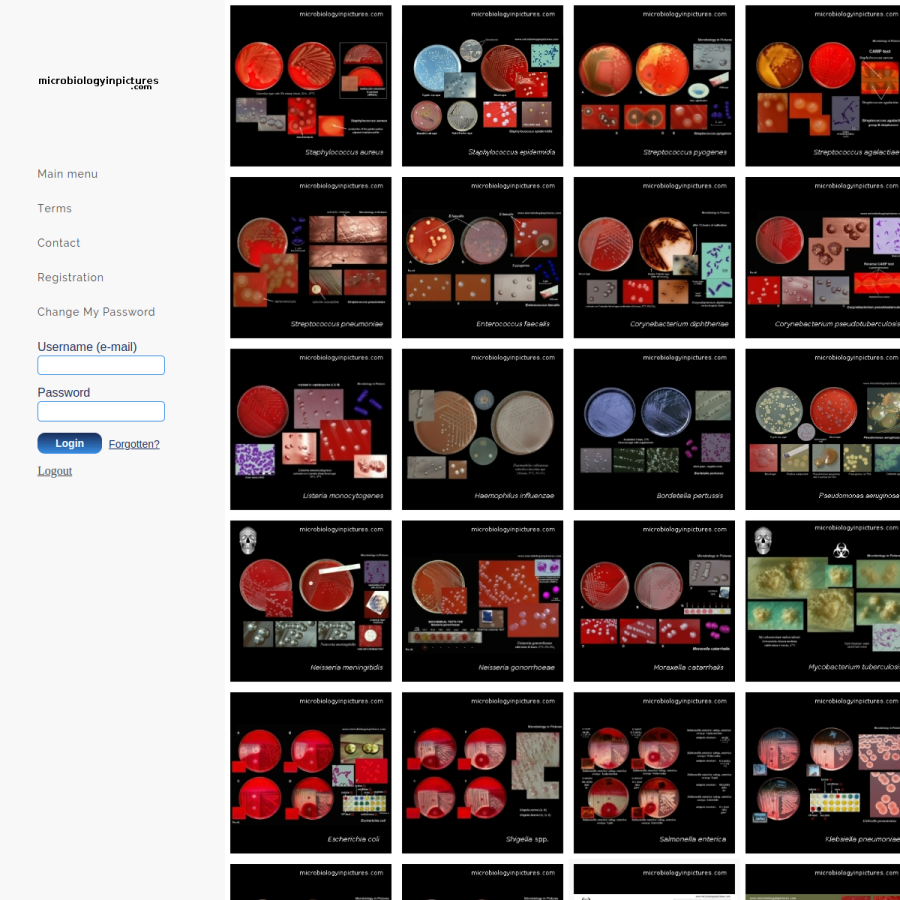Open the Staphylococcus epidermidis thumbnail
This screenshot has height=900, width=900.
[x=482, y=86]
